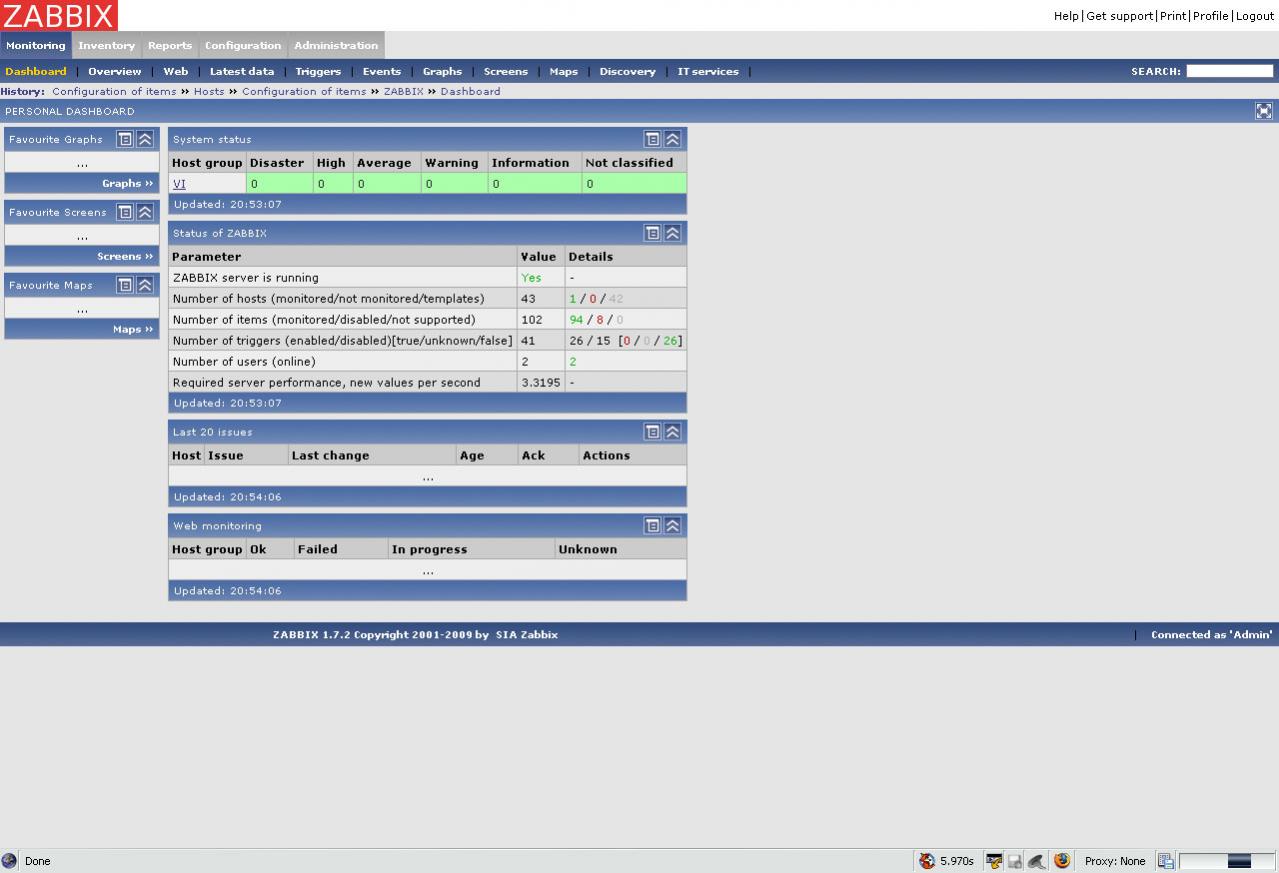The width and height of the screenshot is (1279, 873).
Task: Click the satellite dish status bar icon
Action: pos(1037,861)
